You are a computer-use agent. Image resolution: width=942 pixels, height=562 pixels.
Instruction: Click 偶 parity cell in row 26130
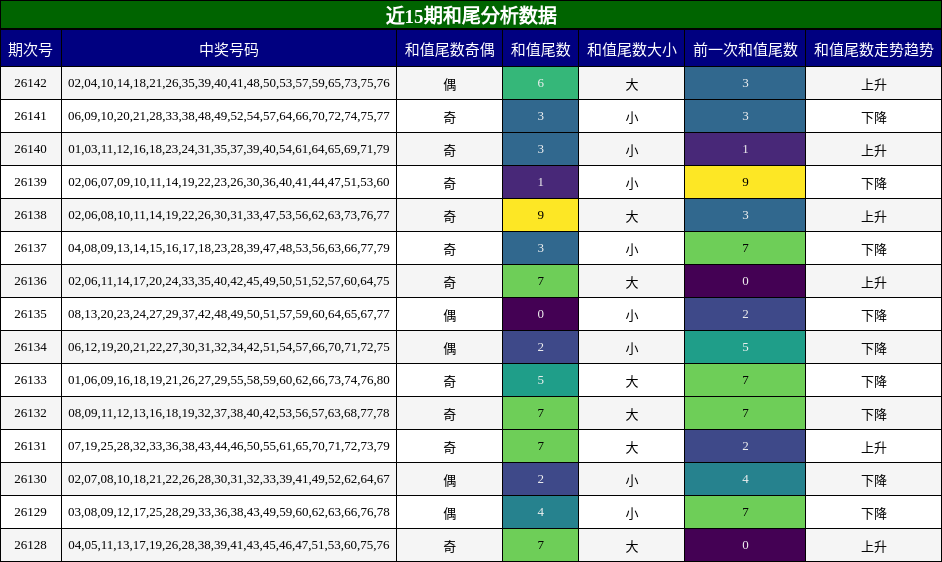pyautogui.click(x=449, y=481)
